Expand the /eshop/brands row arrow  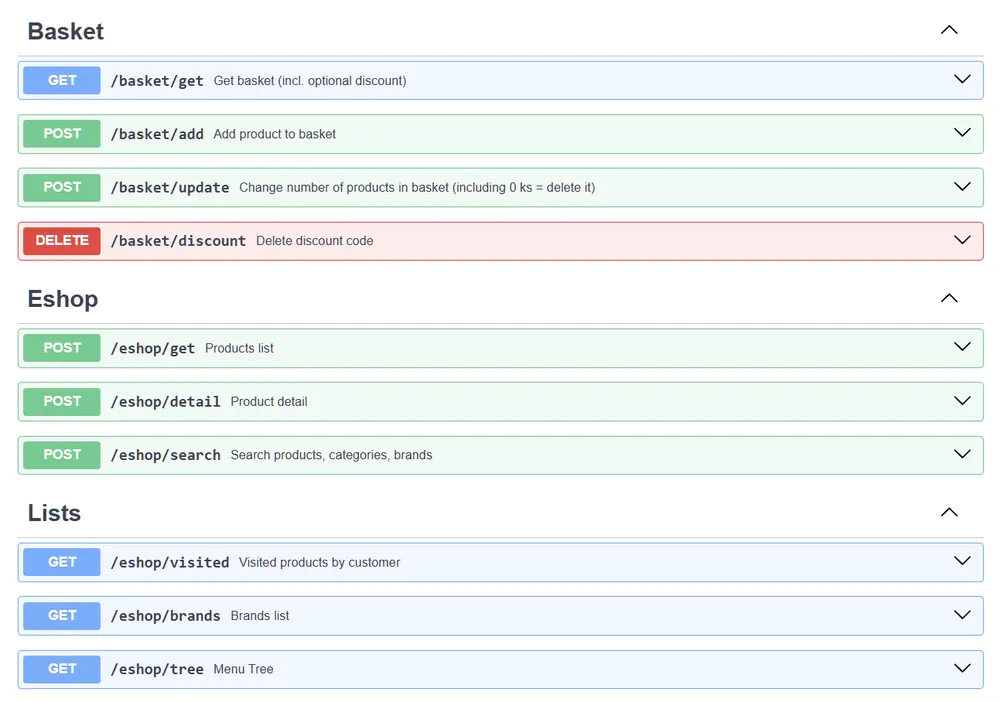(962, 615)
